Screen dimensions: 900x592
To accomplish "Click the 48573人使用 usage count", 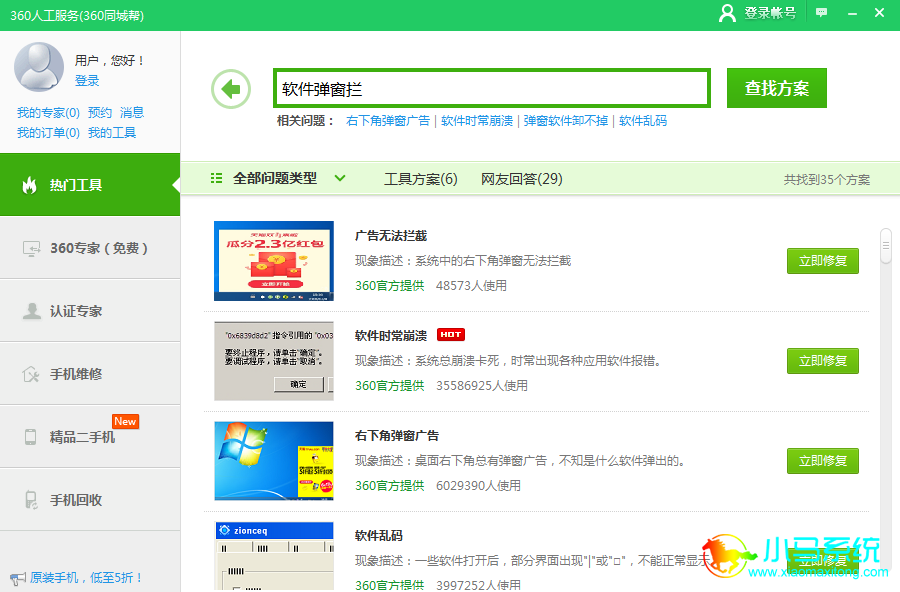I will point(471,285).
